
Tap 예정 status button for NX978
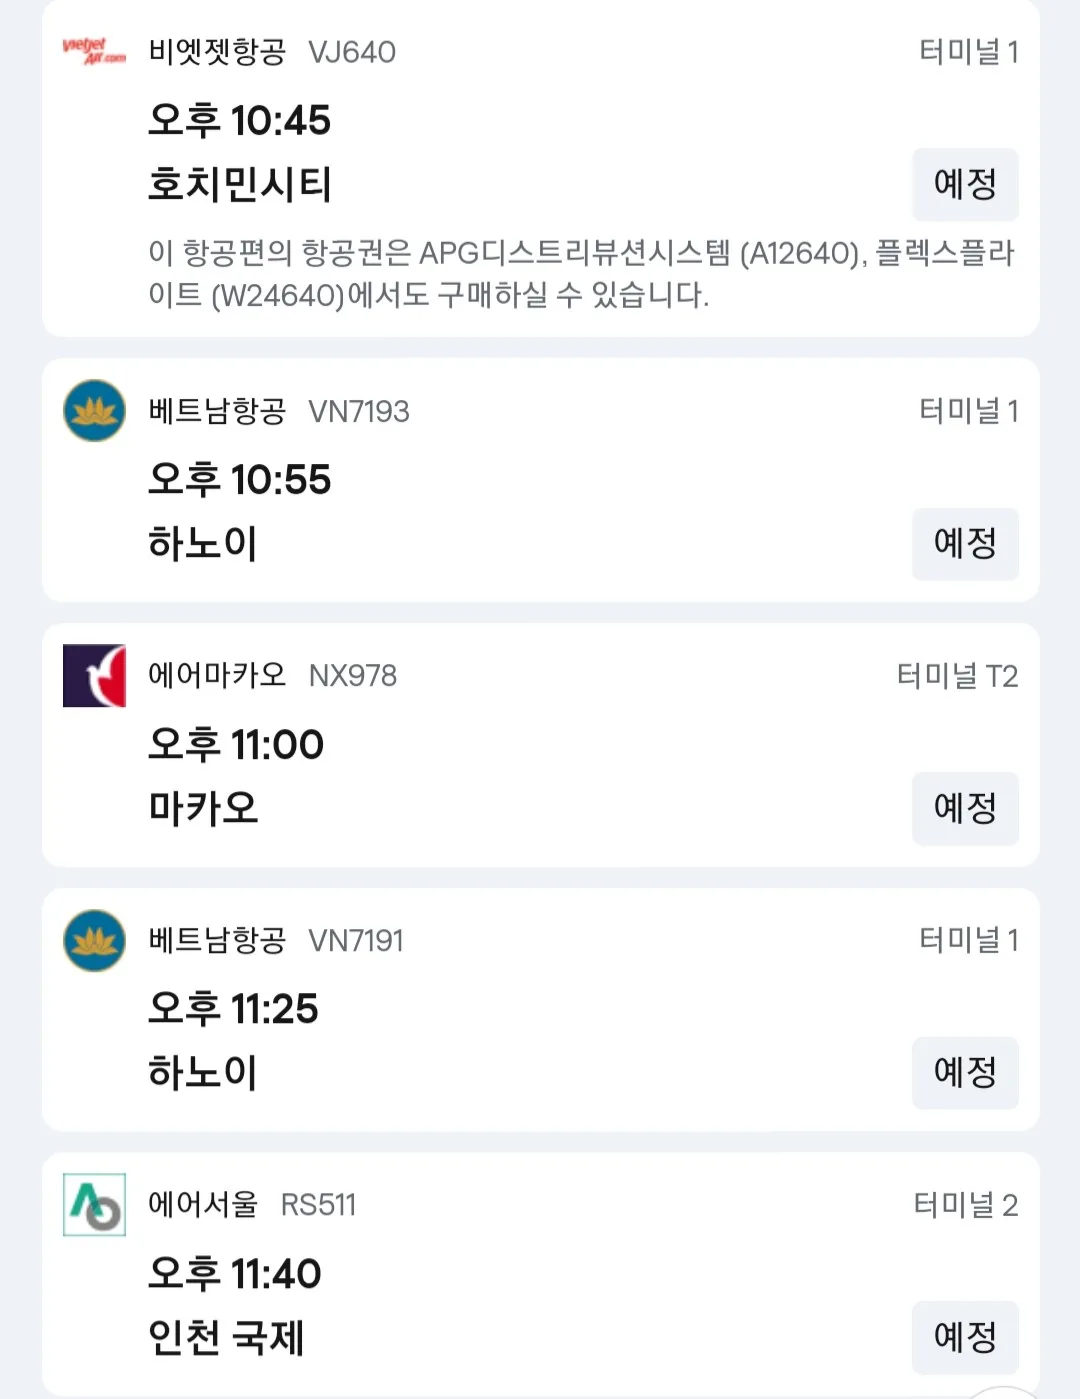click(x=965, y=808)
